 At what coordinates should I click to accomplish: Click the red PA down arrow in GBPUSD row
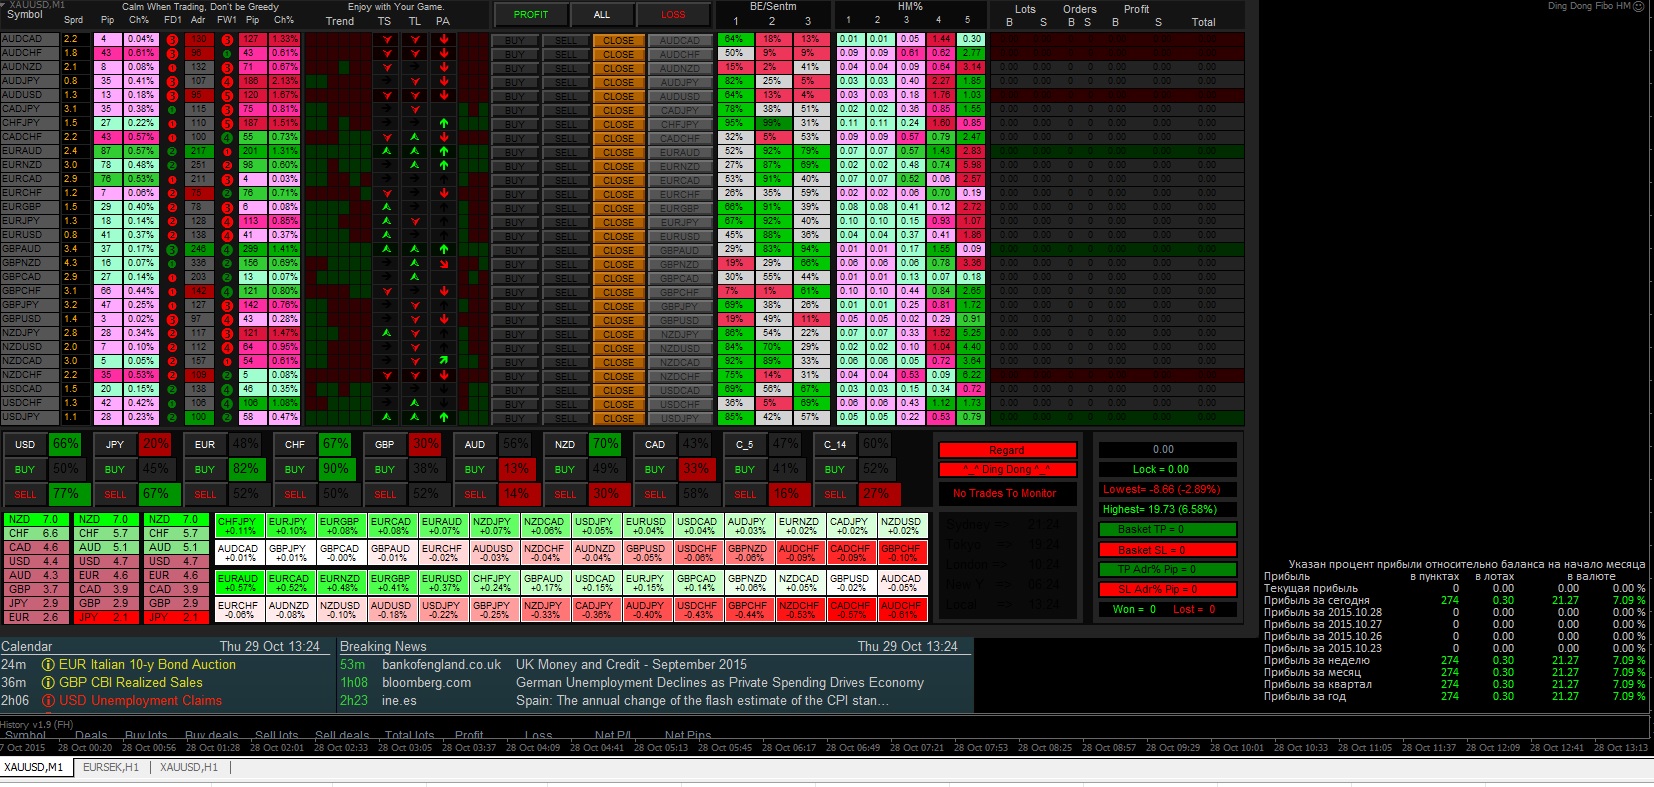[444, 320]
